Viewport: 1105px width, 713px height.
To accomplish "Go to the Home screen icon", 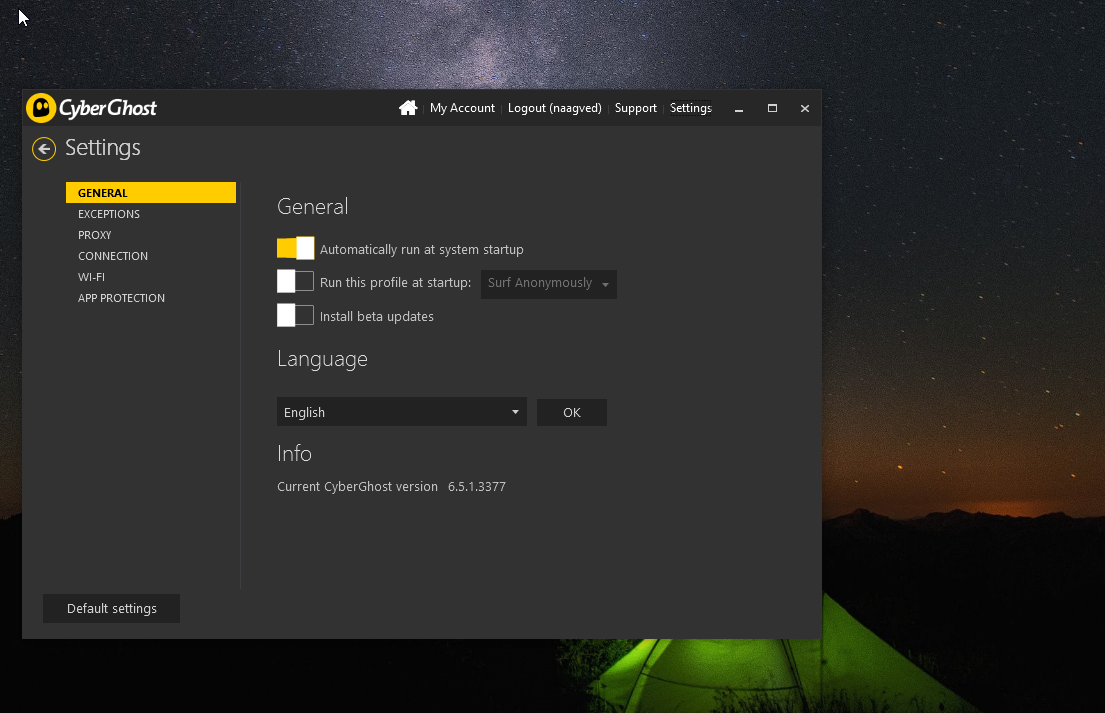I will [x=408, y=108].
